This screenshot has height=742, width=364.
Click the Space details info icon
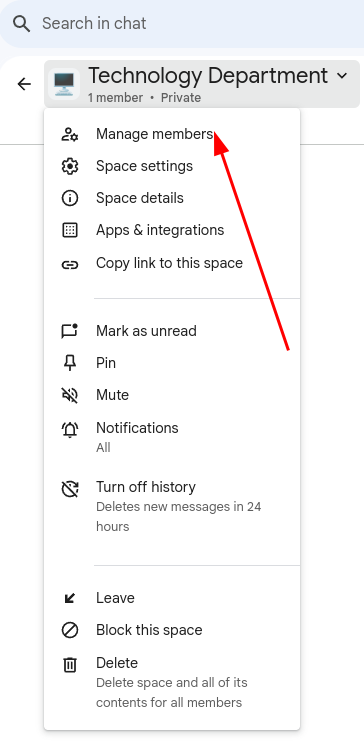point(70,198)
